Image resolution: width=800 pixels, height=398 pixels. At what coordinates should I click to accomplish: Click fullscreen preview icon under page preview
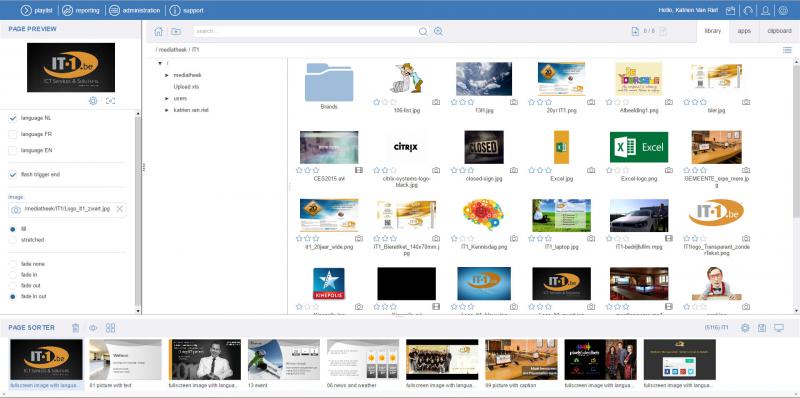pos(110,101)
